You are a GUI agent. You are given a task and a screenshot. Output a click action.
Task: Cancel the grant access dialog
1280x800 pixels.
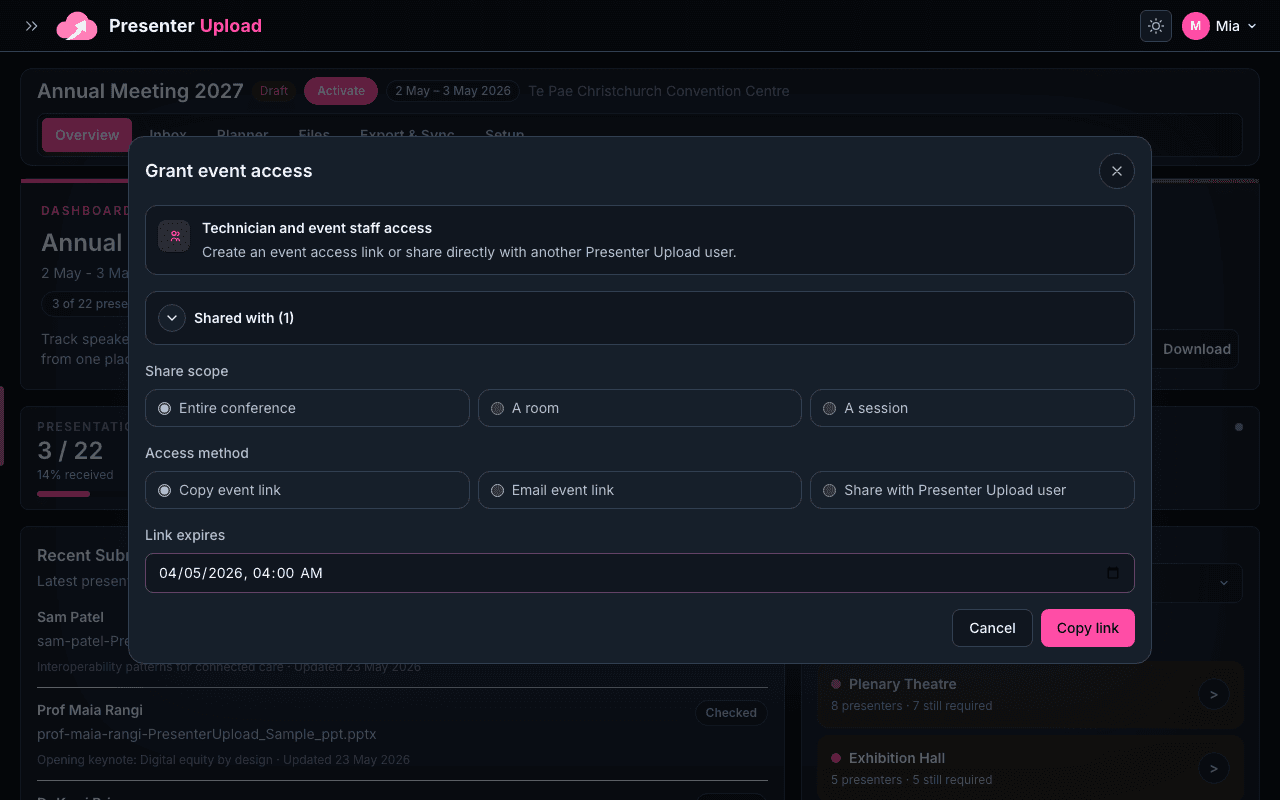tap(992, 628)
